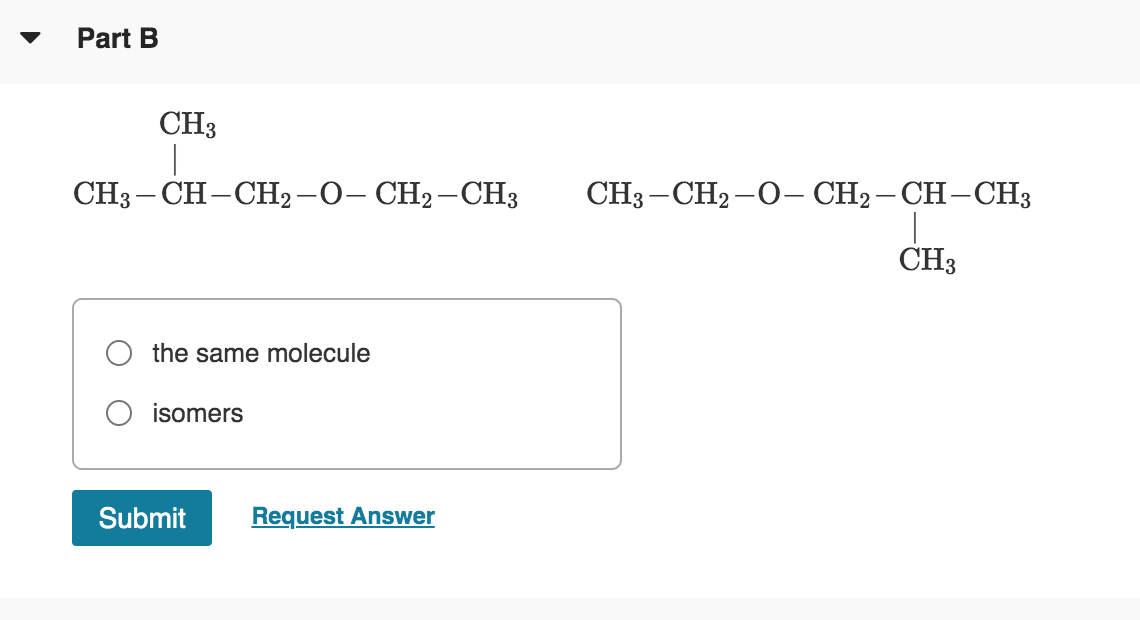Image resolution: width=1140 pixels, height=620 pixels.
Task: Select the Part B heading
Action: (x=118, y=38)
